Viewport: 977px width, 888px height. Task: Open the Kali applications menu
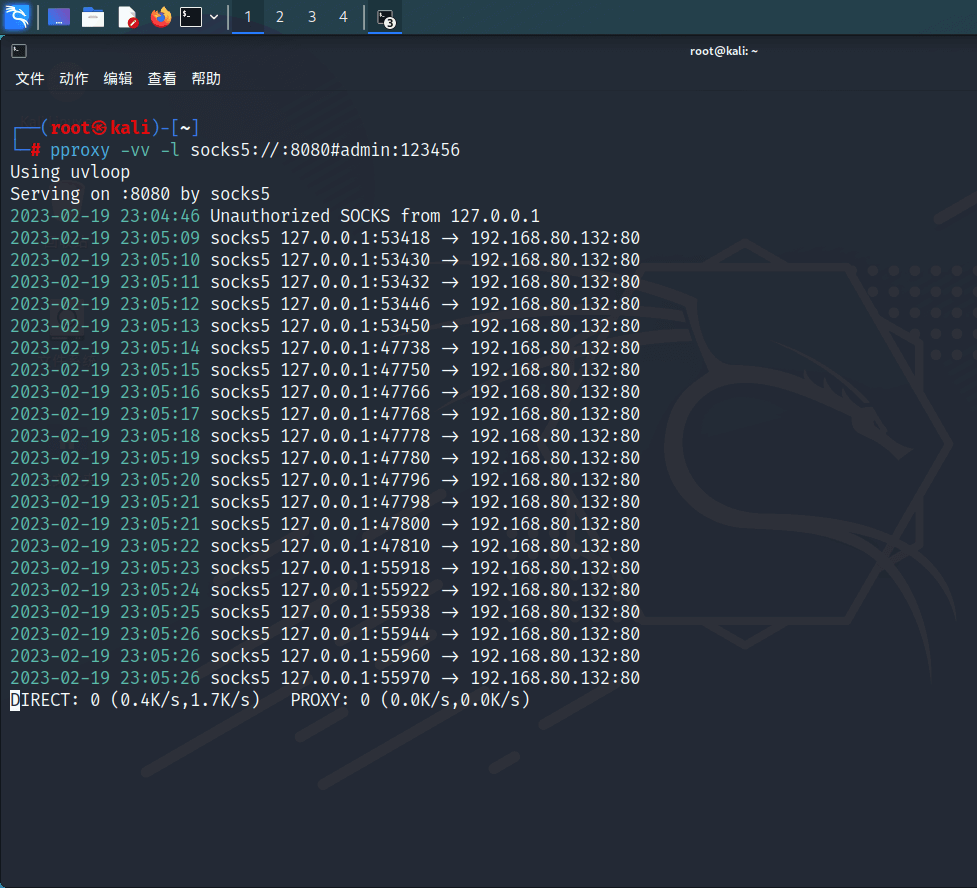click(x=17, y=17)
